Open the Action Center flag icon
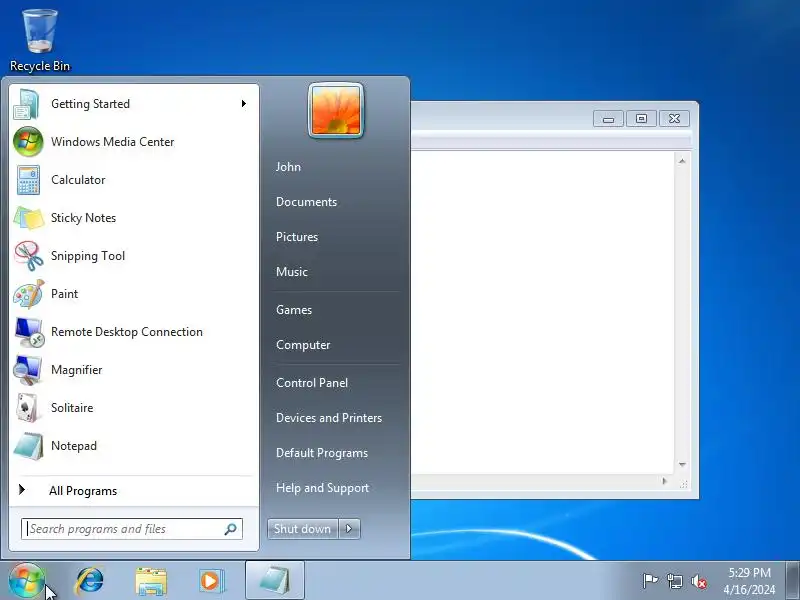The width and height of the screenshot is (800, 600). 650,581
